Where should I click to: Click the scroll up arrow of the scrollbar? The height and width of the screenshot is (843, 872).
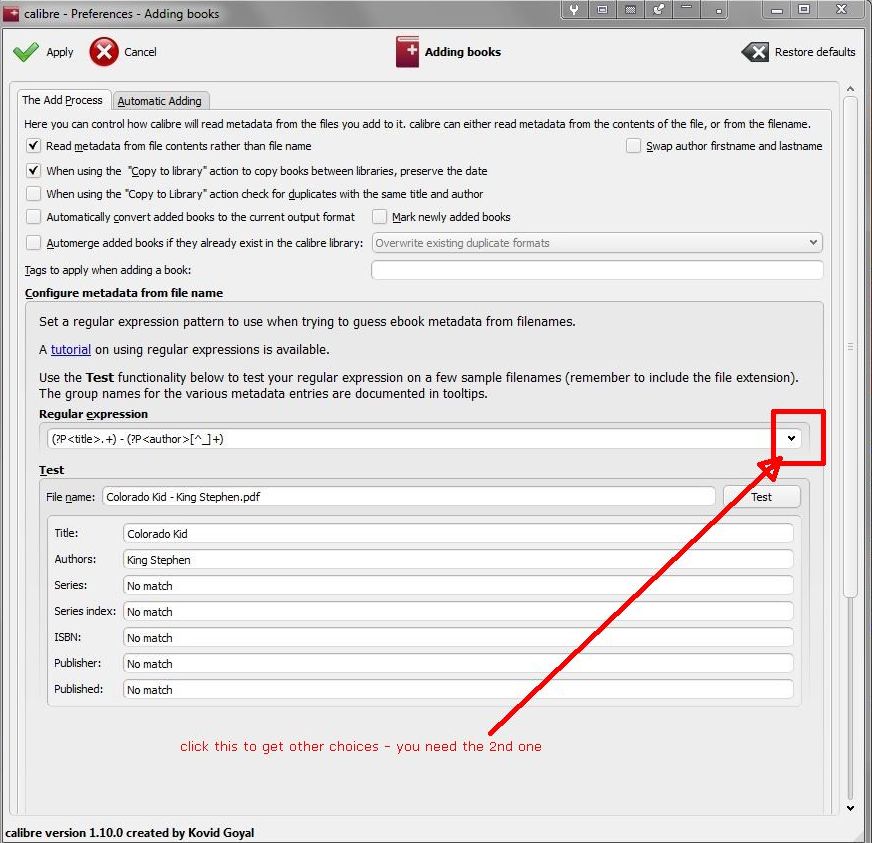pos(850,89)
